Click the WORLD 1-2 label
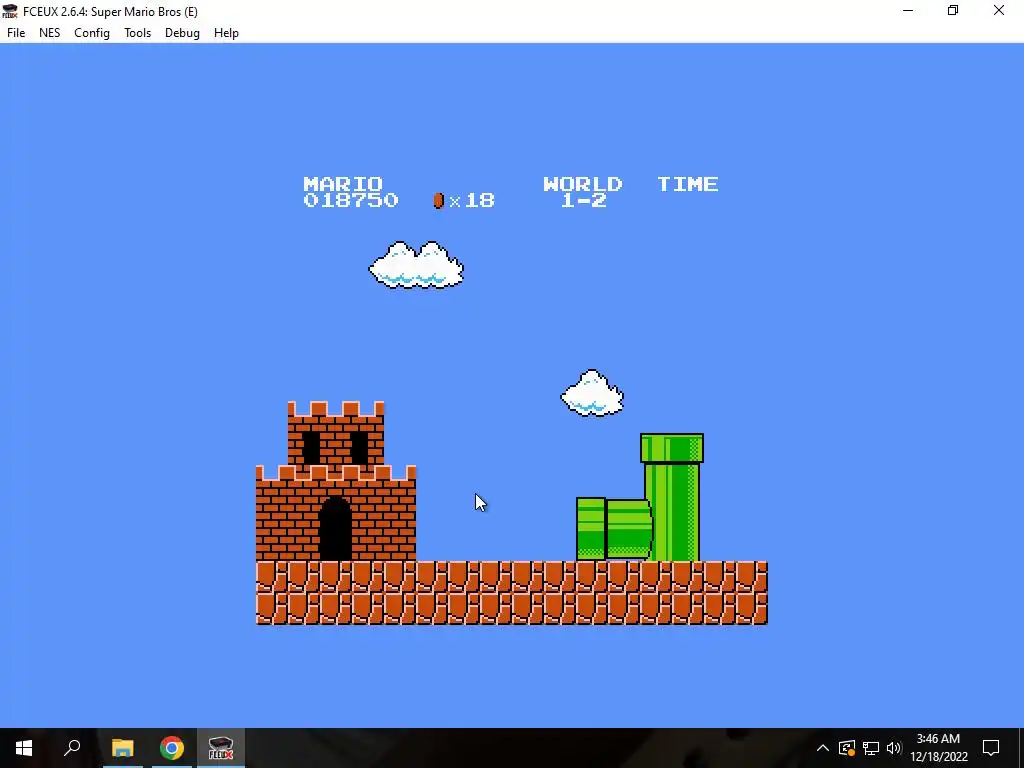Image resolution: width=1024 pixels, height=768 pixels. click(x=583, y=192)
